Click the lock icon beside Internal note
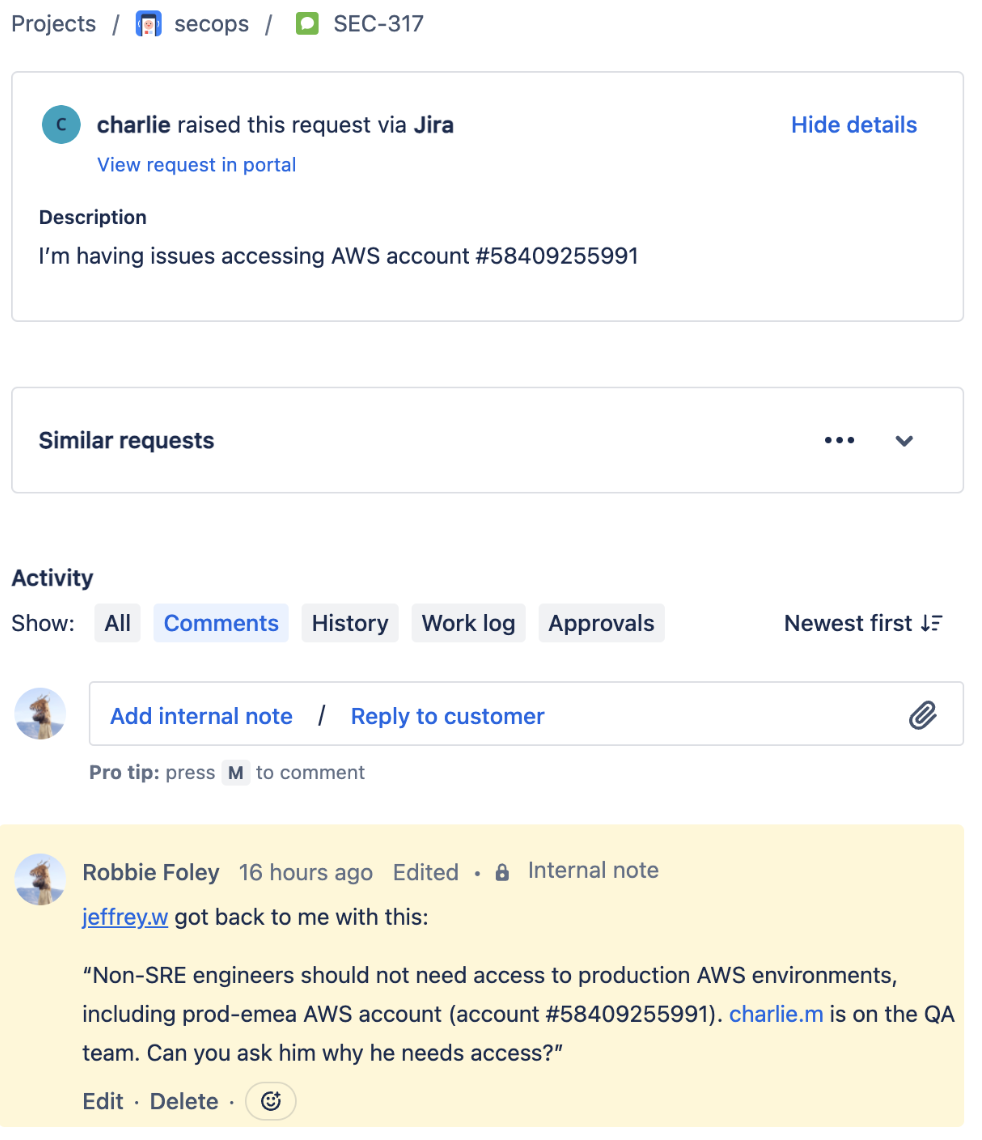The image size is (982, 1140). coord(502,872)
